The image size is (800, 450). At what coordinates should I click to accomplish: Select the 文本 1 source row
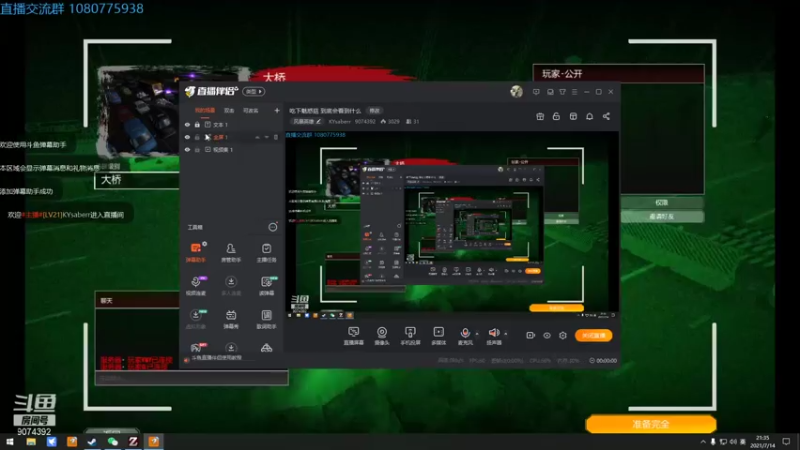[x=232, y=124]
